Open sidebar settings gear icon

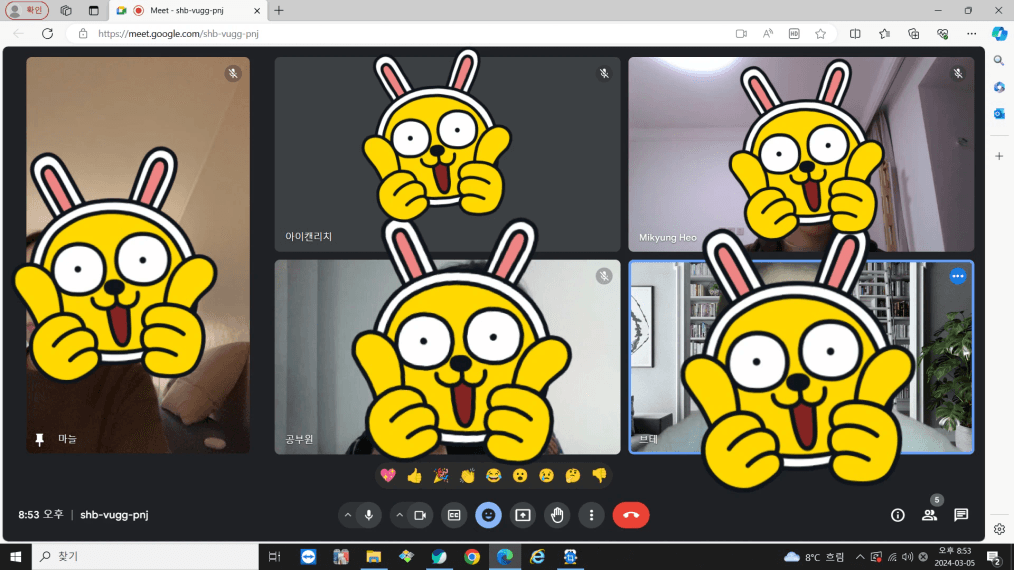pos(999,529)
